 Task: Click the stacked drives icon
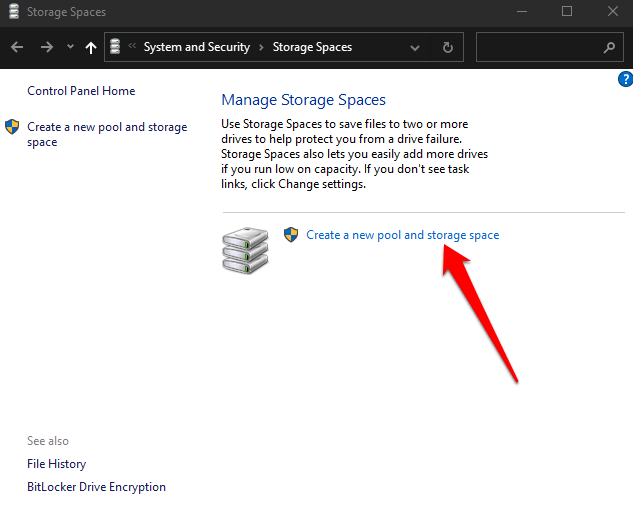(x=244, y=250)
